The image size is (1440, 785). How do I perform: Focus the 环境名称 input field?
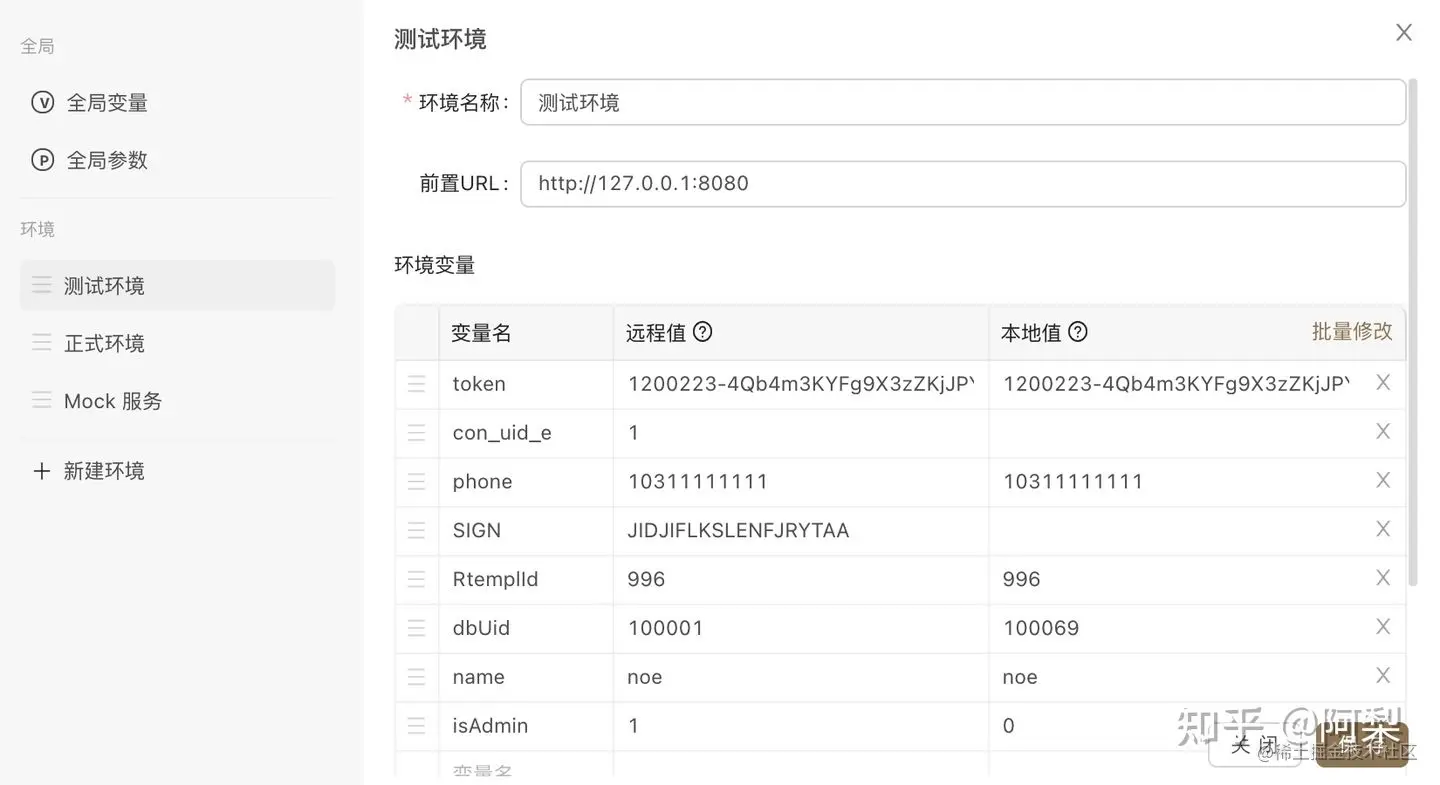click(x=963, y=102)
